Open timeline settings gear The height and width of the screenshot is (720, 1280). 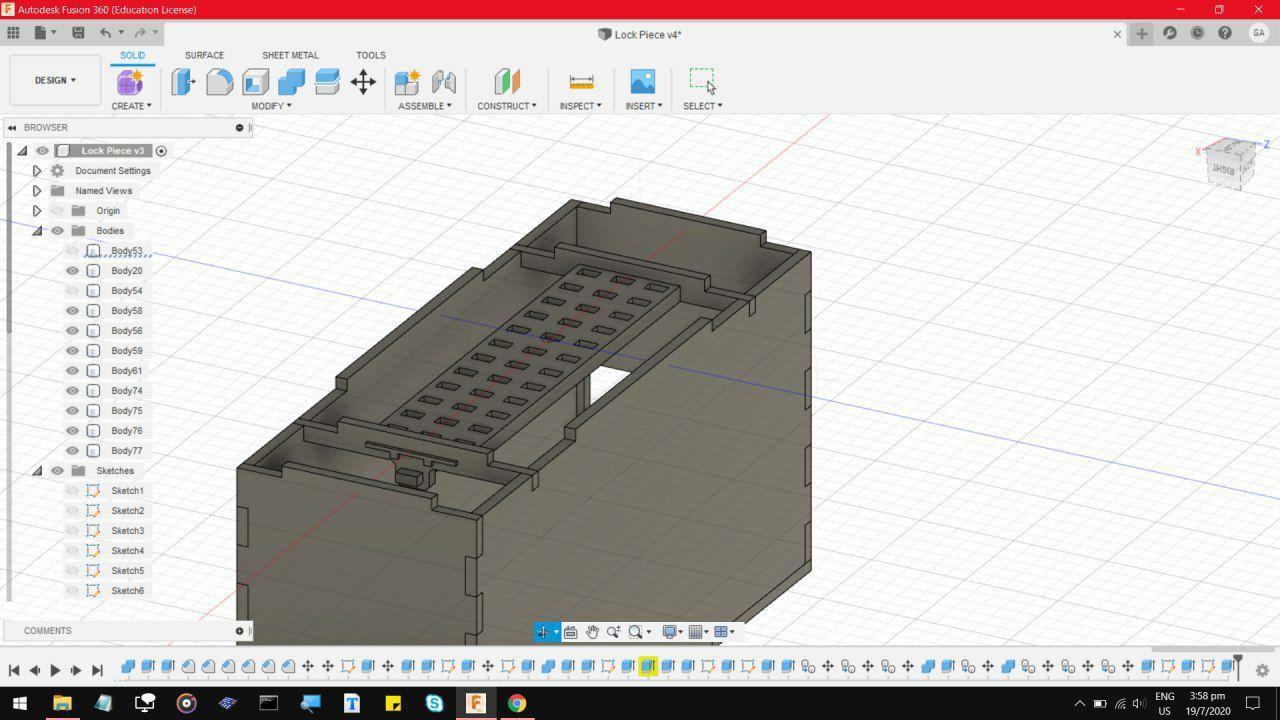(1262, 670)
